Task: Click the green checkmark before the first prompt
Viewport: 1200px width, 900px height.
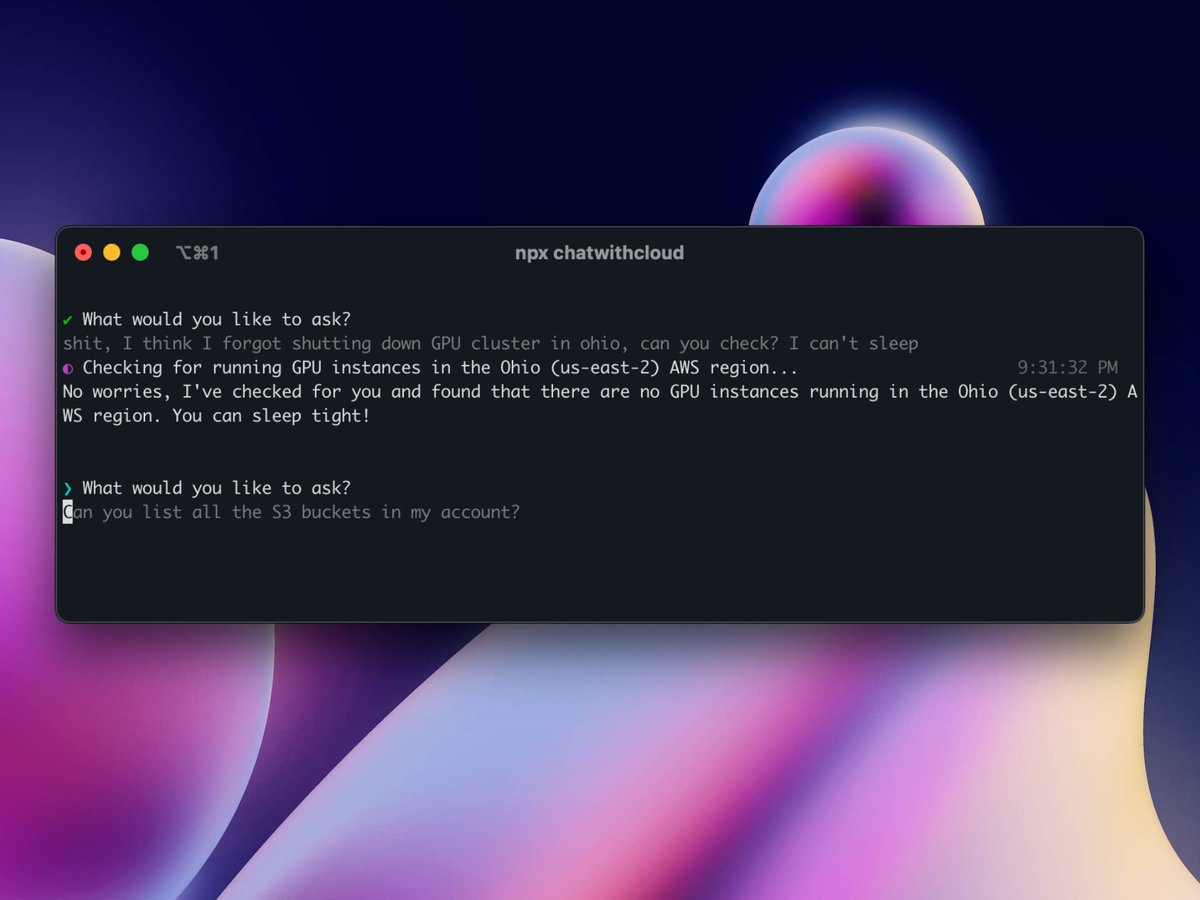Action: pyautogui.click(x=66, y=319)
